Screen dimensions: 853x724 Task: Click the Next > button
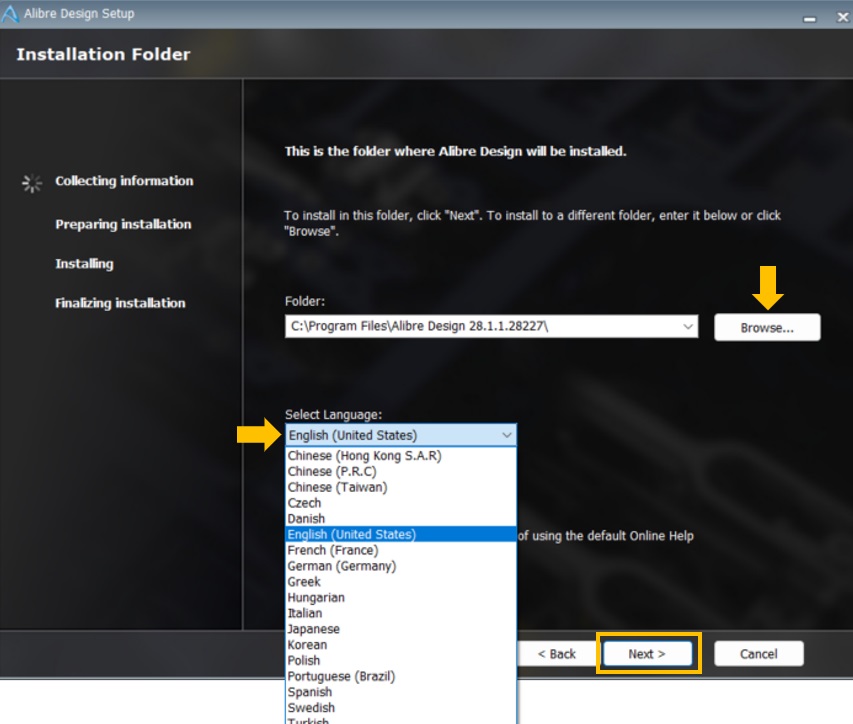click(647, 653)
